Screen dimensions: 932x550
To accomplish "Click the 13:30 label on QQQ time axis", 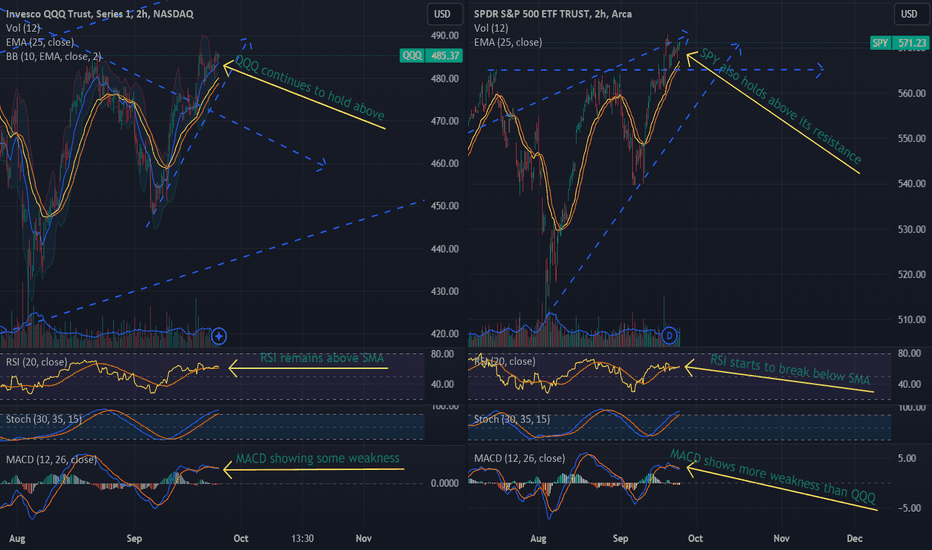I will coord(302,538).
